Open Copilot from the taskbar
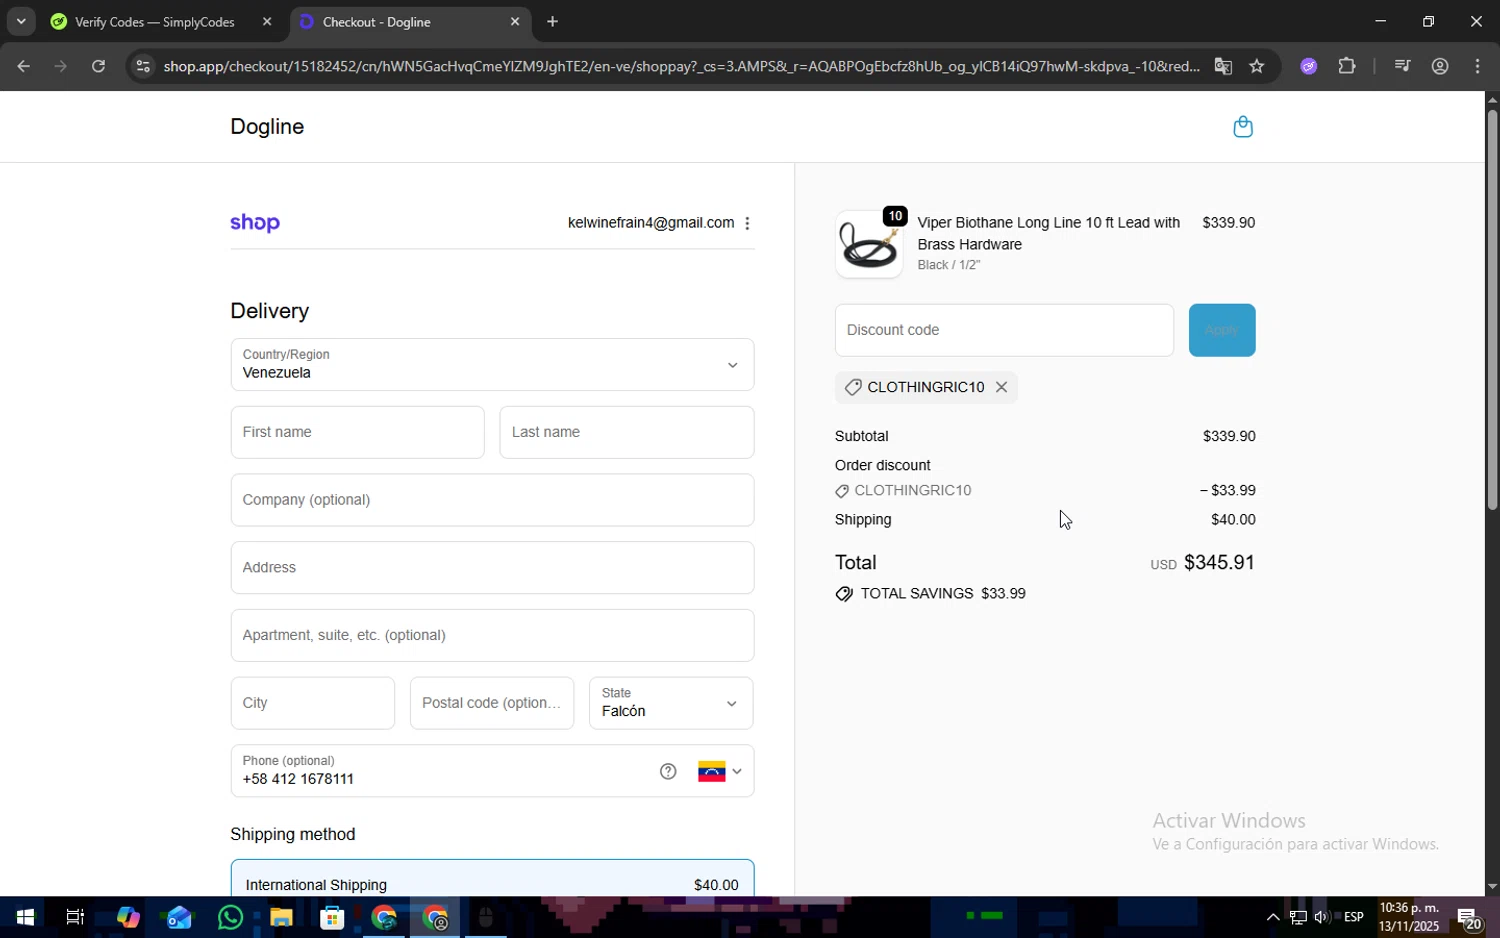This screenshot has width=1500, height=938. click(127, 918)
